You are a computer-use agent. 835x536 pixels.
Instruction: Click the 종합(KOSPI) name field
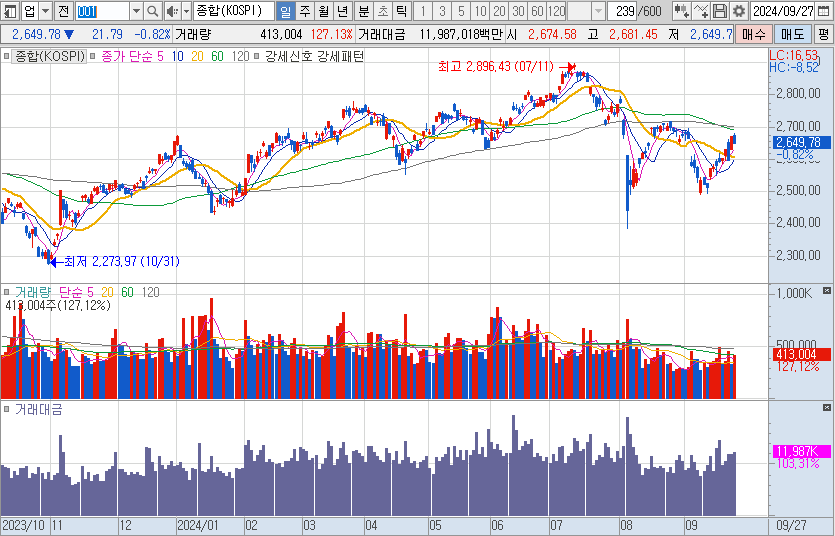[234, 11]
